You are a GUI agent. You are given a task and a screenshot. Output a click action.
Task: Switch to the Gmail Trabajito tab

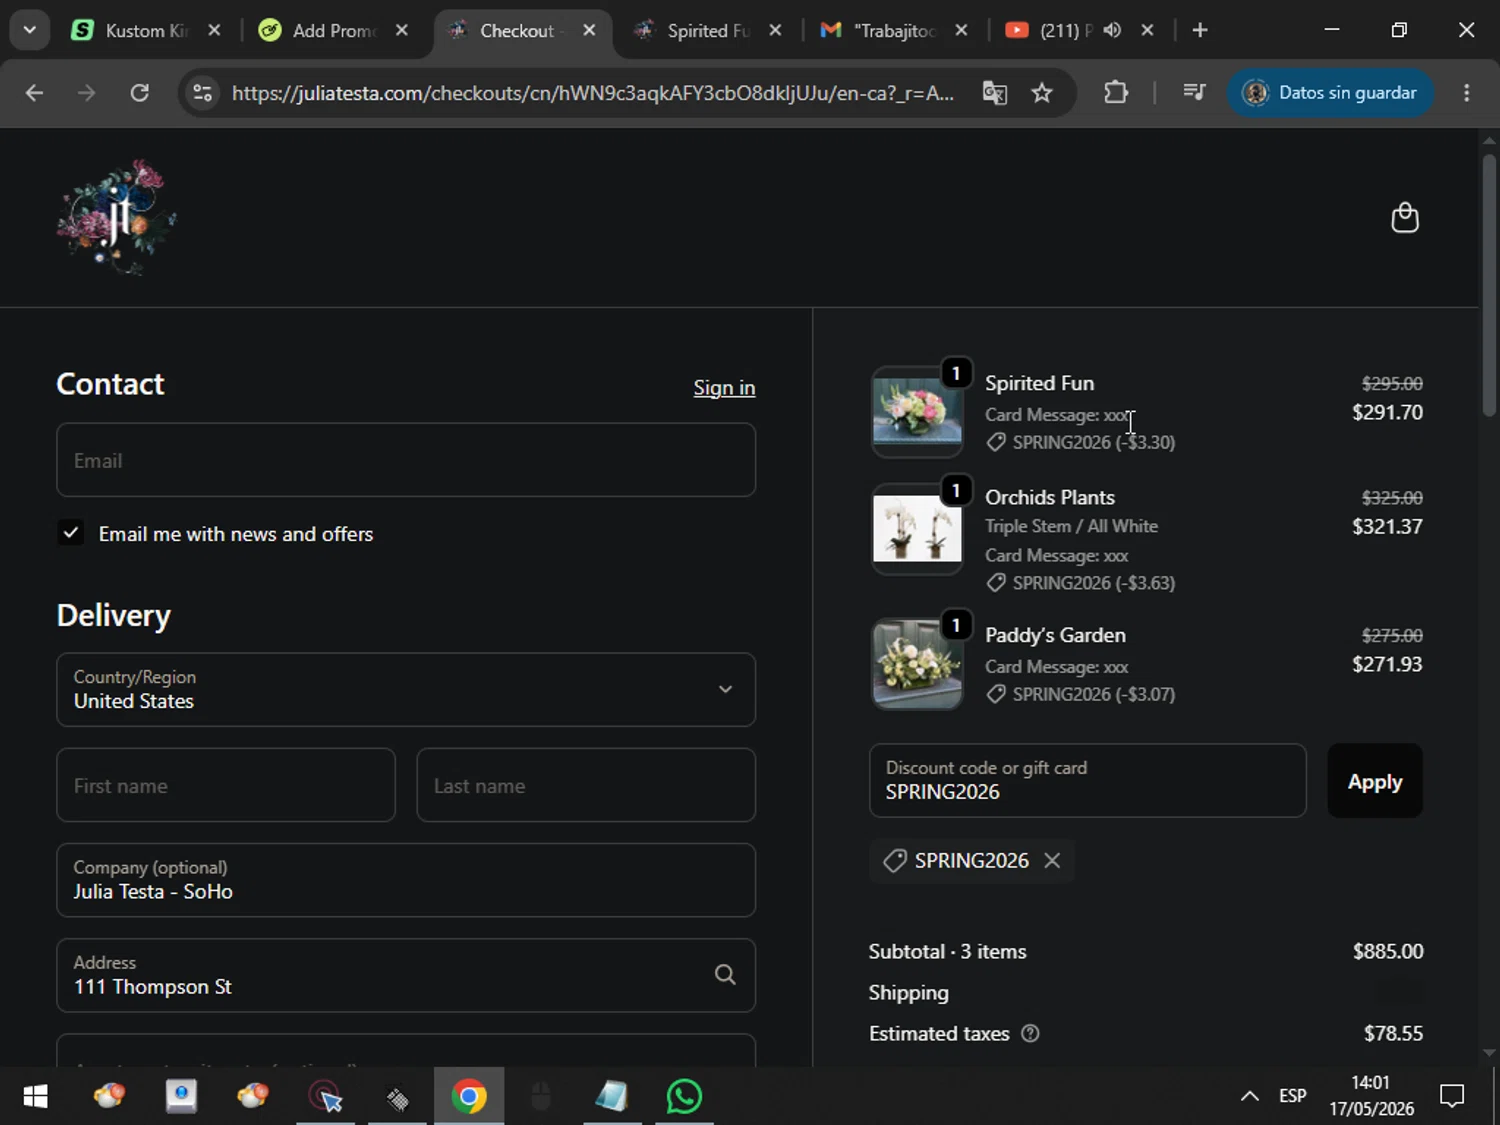pos(893,30)
